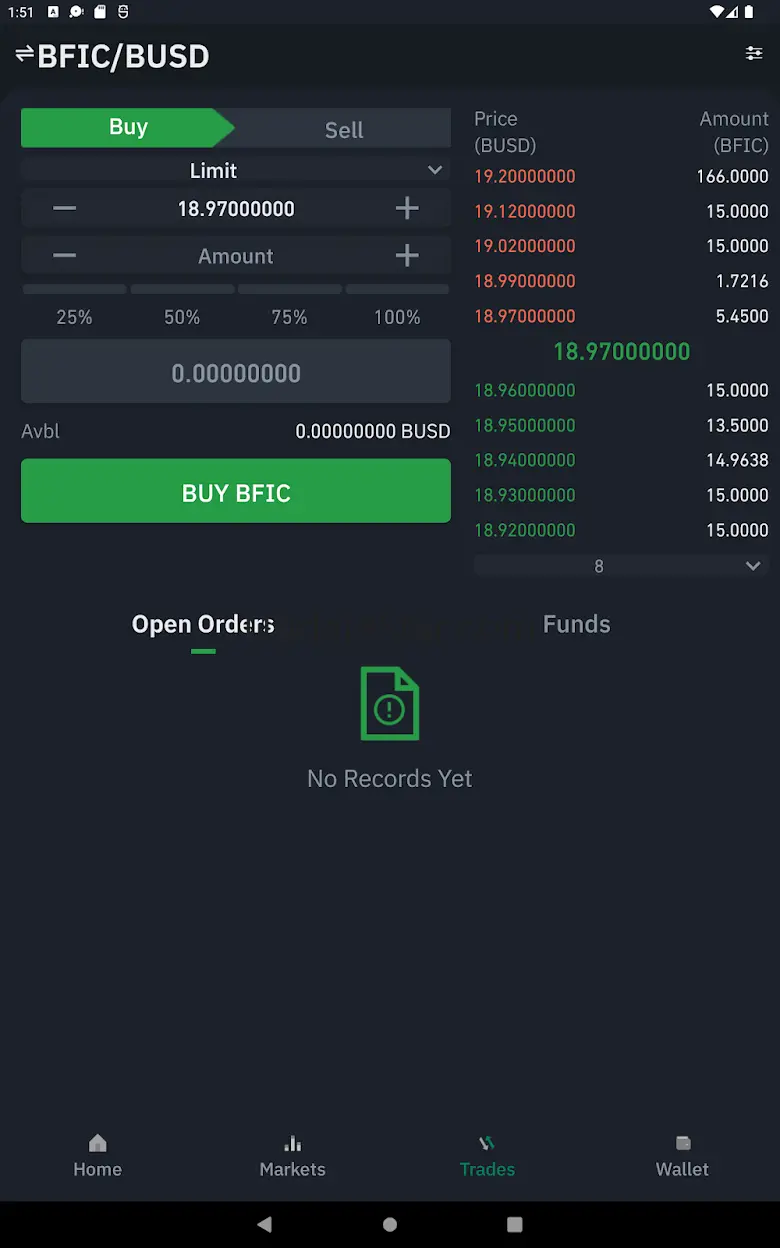
Task: Open the trade settings sliders icon
Action: coord(754,54)
